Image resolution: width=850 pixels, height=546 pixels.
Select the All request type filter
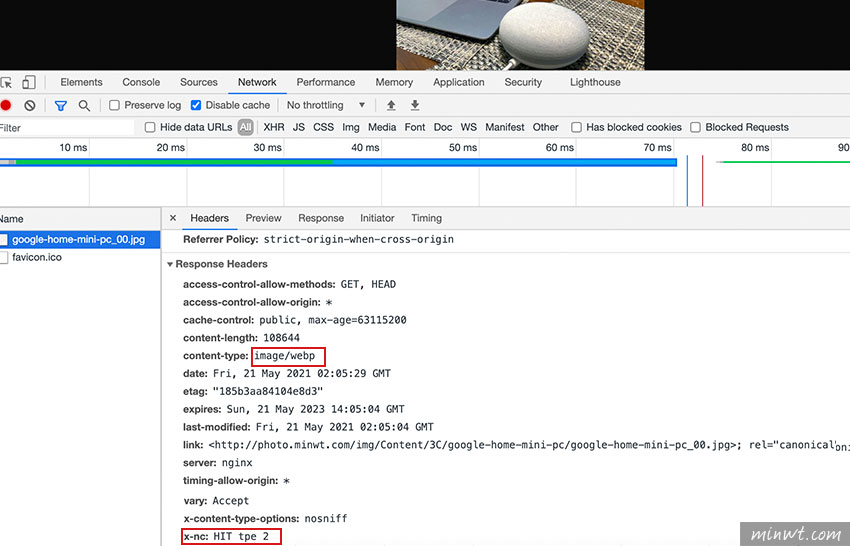(246, 127)
